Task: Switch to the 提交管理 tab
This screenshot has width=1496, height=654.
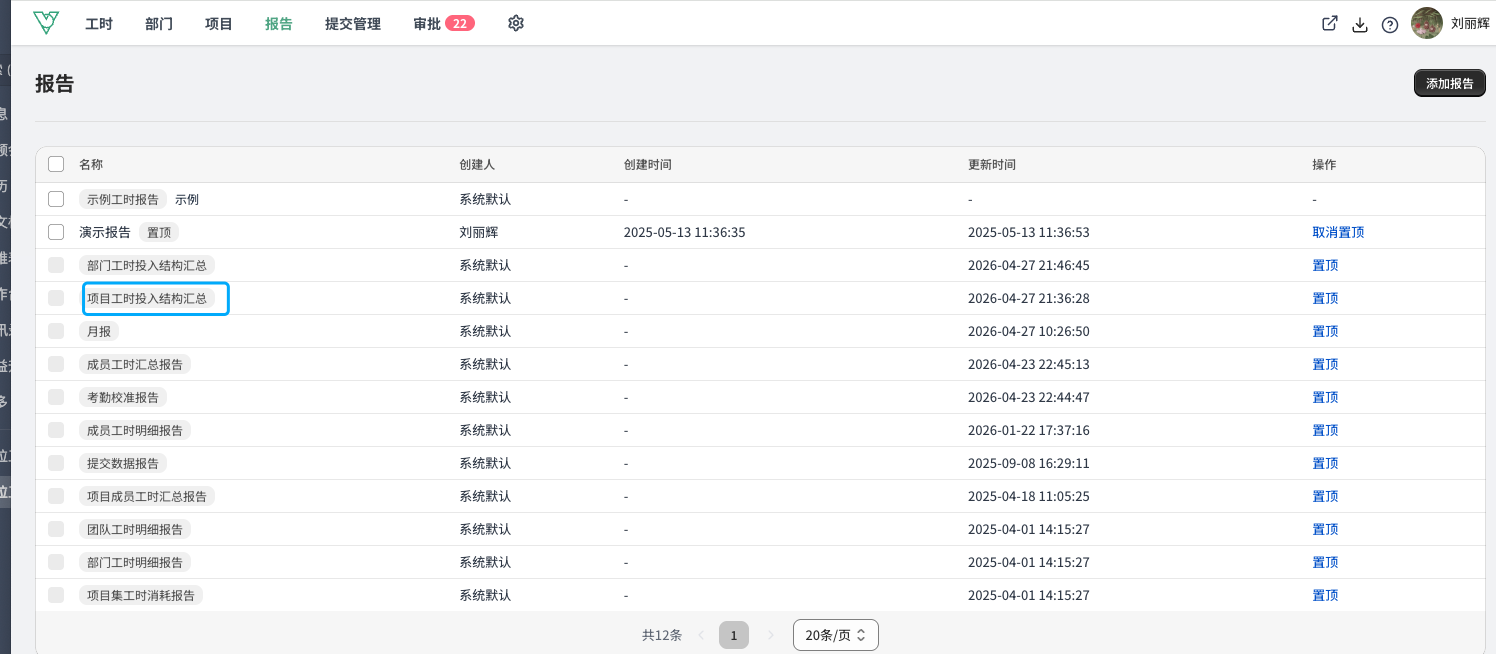Action: 353,23
